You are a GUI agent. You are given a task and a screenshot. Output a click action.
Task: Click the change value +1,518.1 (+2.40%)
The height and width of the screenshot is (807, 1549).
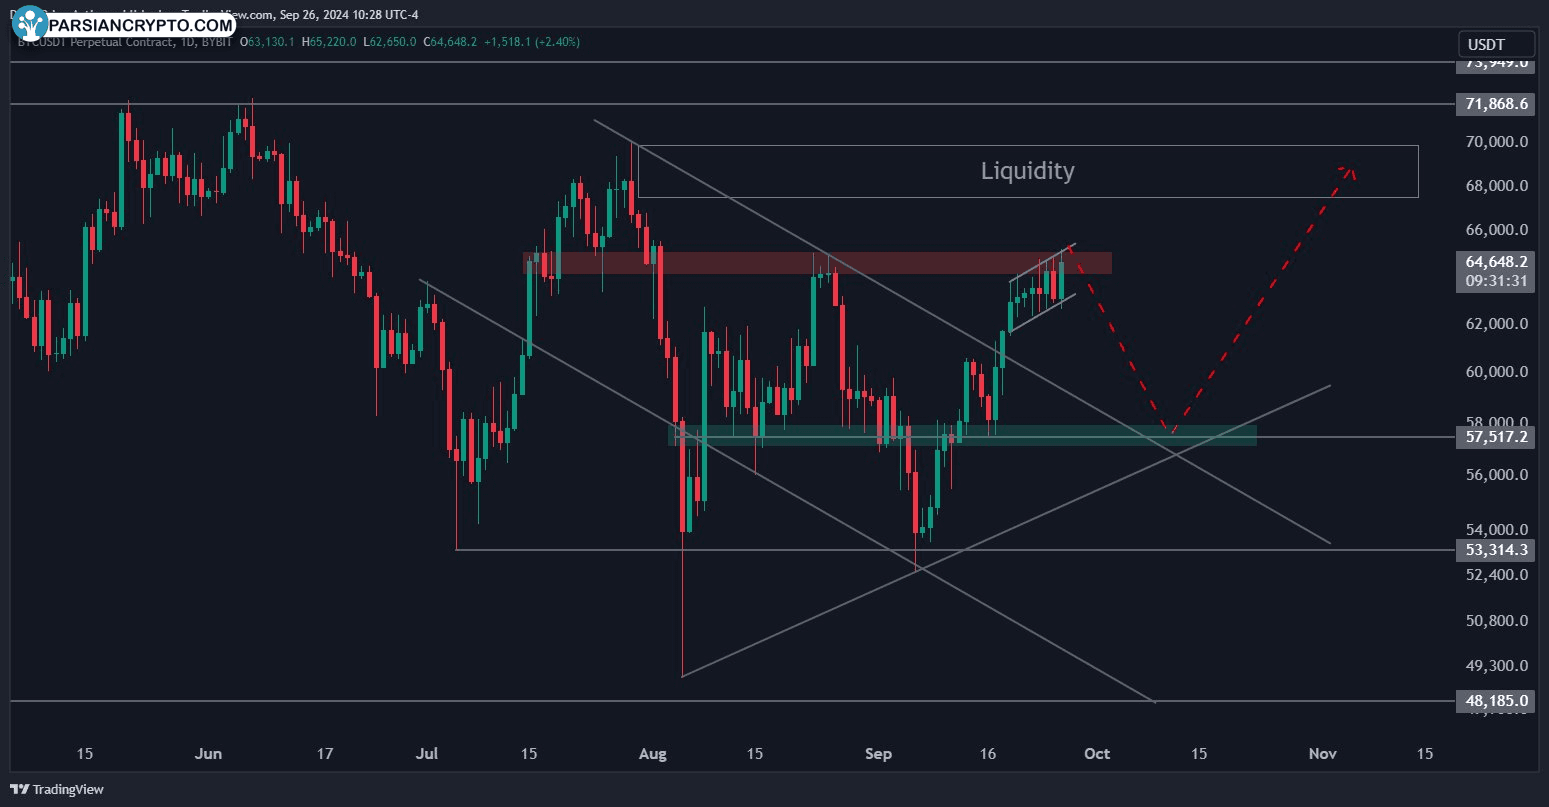533,42
